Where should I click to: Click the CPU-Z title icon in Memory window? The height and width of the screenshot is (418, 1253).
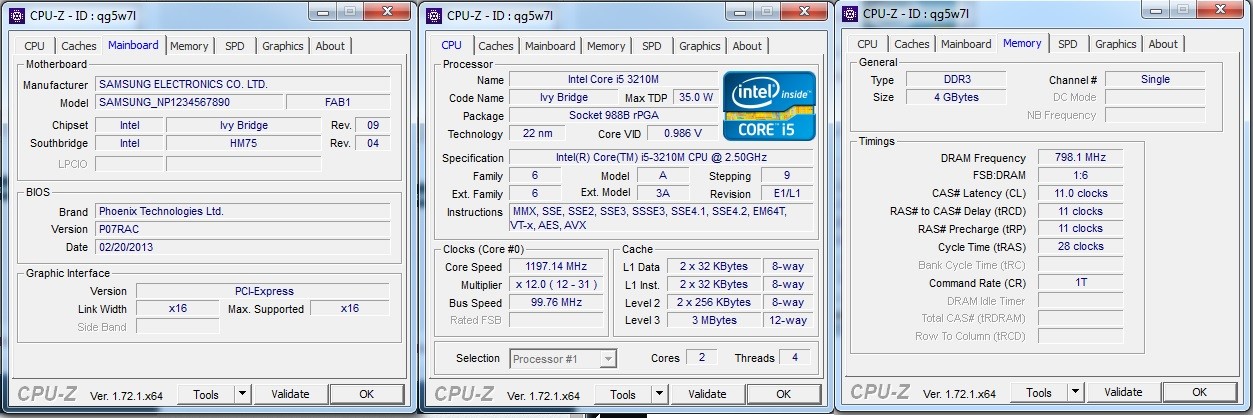[x=850, y=13]
